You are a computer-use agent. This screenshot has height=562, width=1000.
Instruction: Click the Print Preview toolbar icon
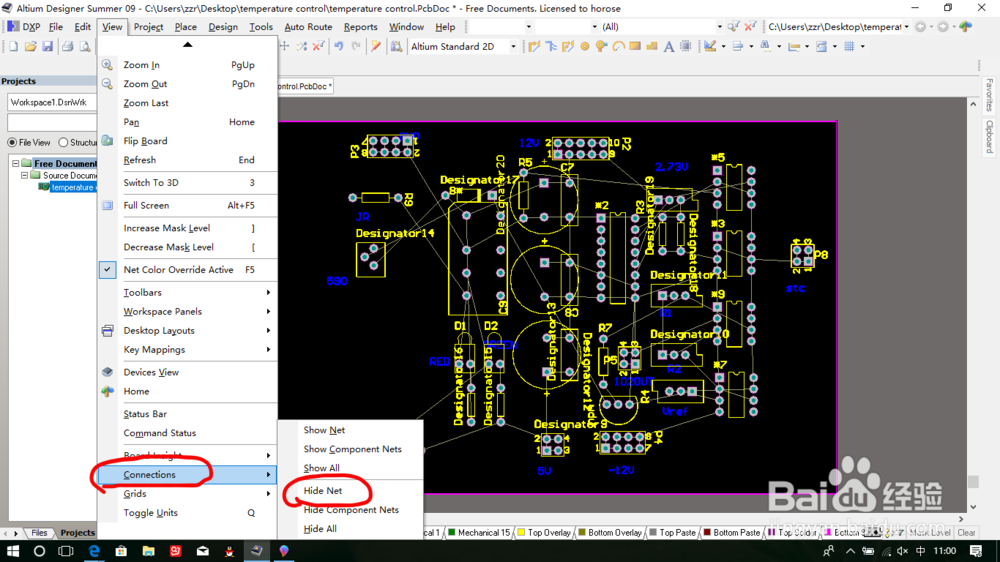tap(85, 47)
